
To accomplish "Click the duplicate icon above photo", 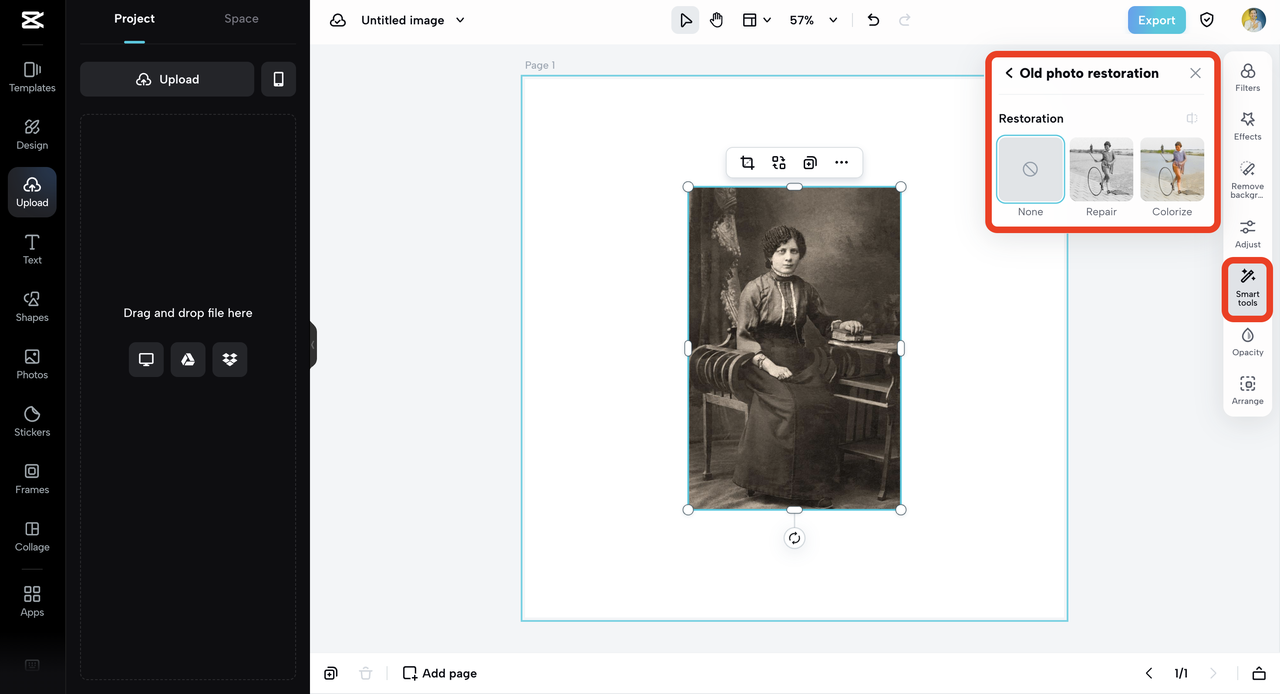I will tap(810, 163).
